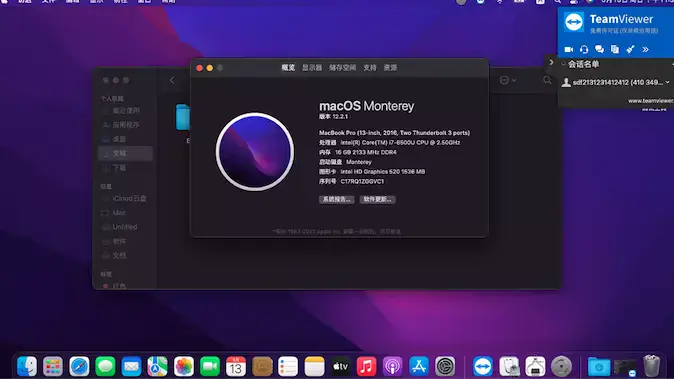674x379 pixels.
Task: Open Contacts from the Dock
Action: (x=262, y=367)
